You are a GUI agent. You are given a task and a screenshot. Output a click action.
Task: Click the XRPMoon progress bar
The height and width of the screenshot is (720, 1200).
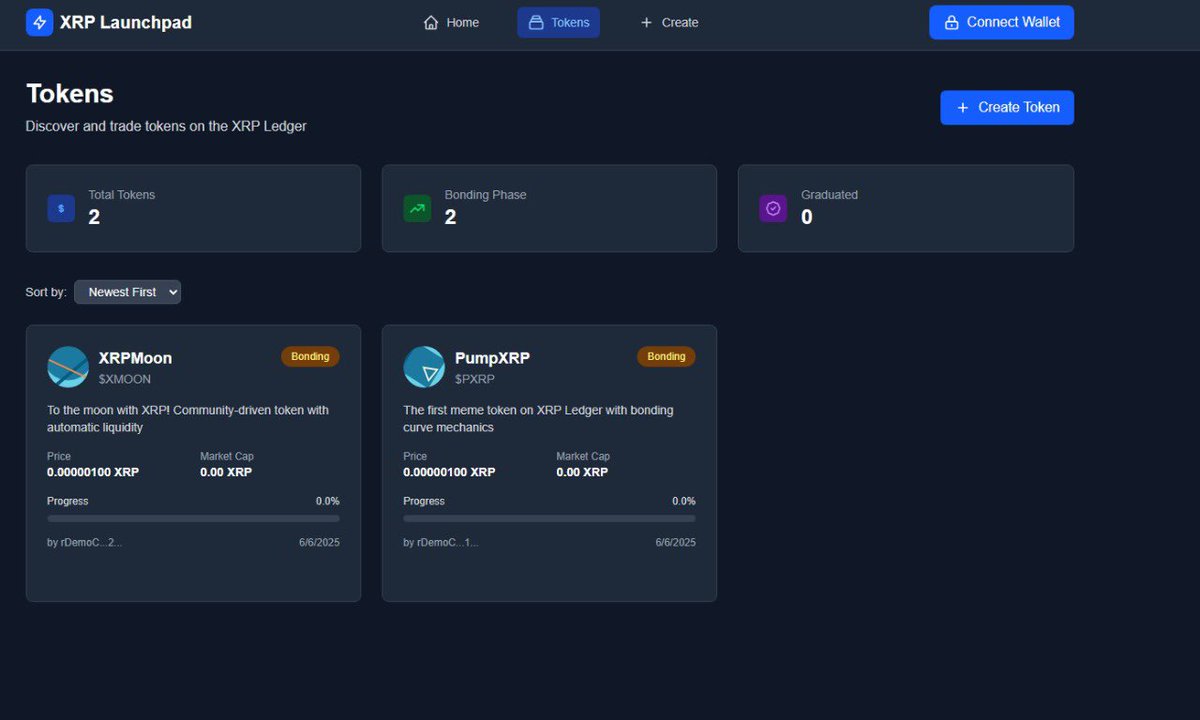[x=193, y=518]
